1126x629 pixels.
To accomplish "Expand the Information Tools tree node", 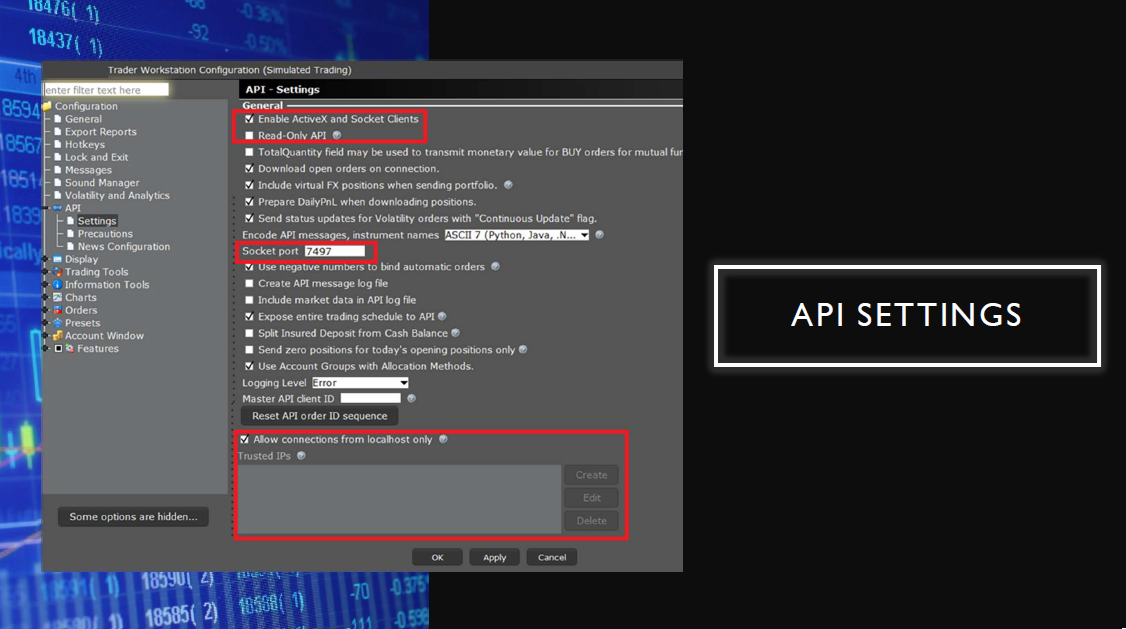I will [x=46, y=285].
